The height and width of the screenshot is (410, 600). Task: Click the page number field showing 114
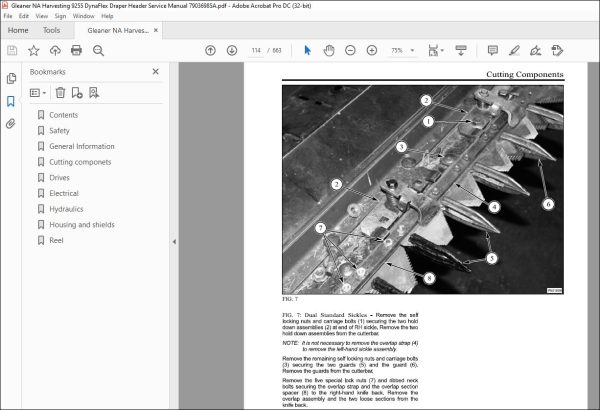(256, 51)
